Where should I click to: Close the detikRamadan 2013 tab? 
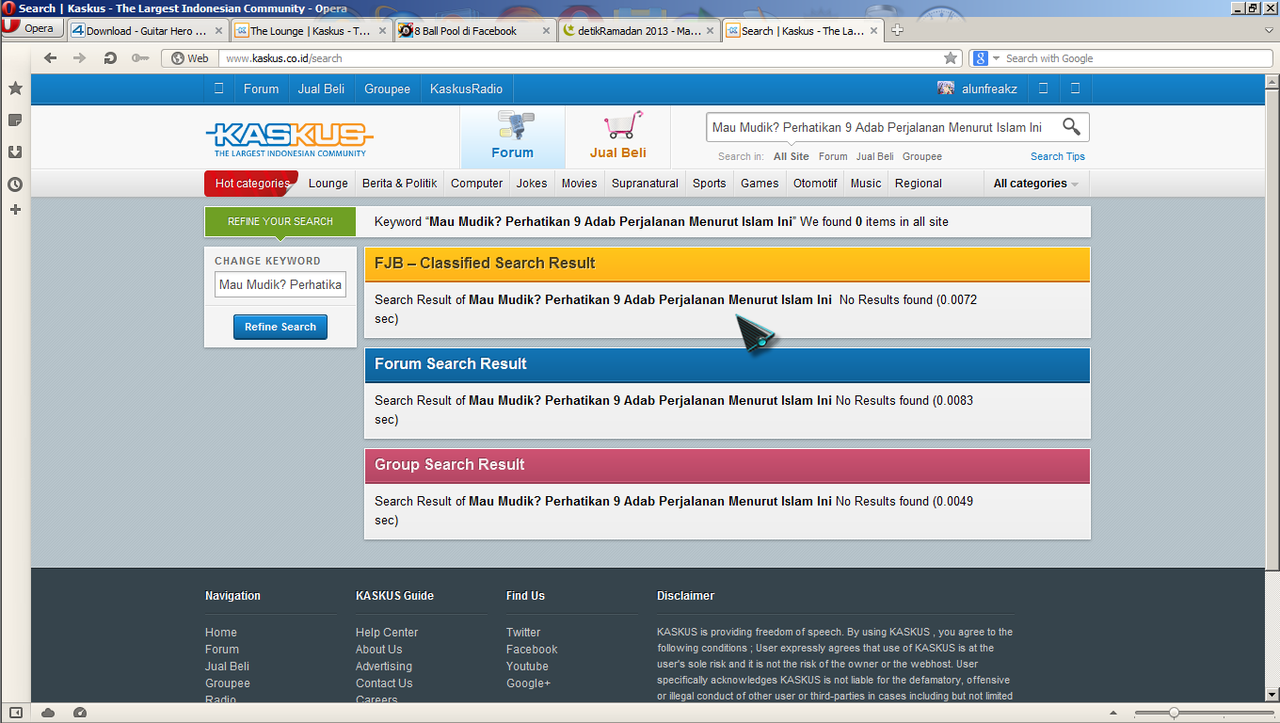tap(711, 31)
